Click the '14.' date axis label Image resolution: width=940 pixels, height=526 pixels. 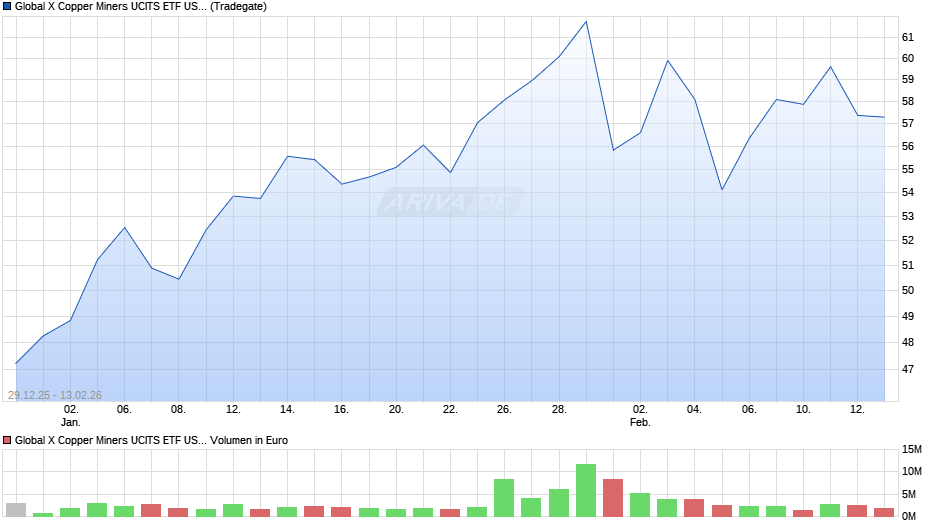click(x=287, y=409)
